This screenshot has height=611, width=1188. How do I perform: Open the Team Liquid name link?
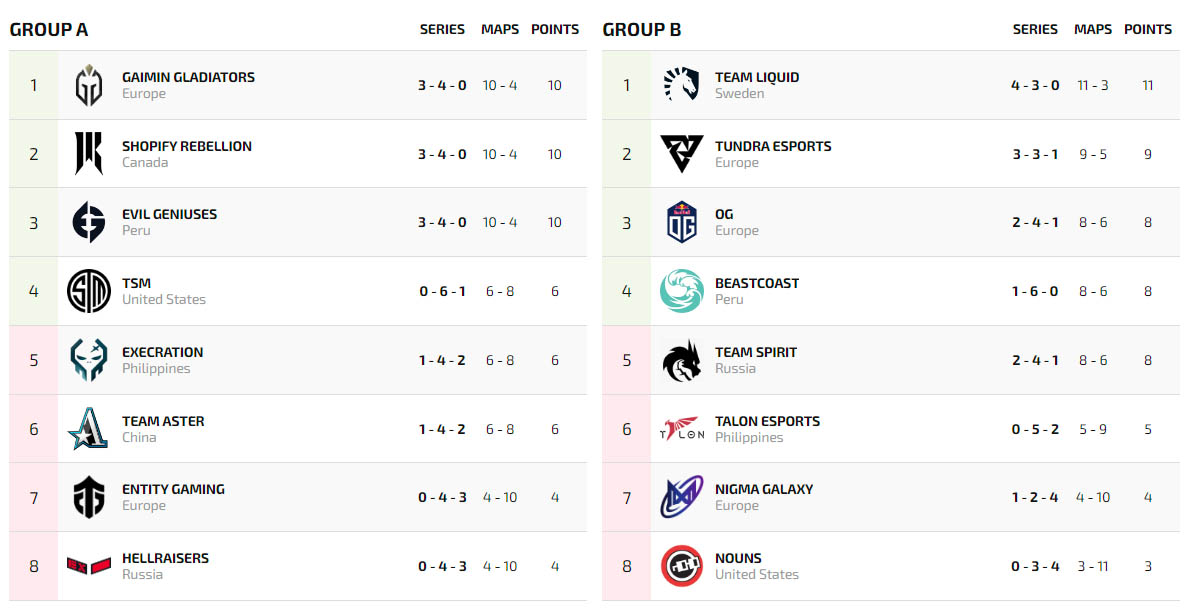pos(757,77)
